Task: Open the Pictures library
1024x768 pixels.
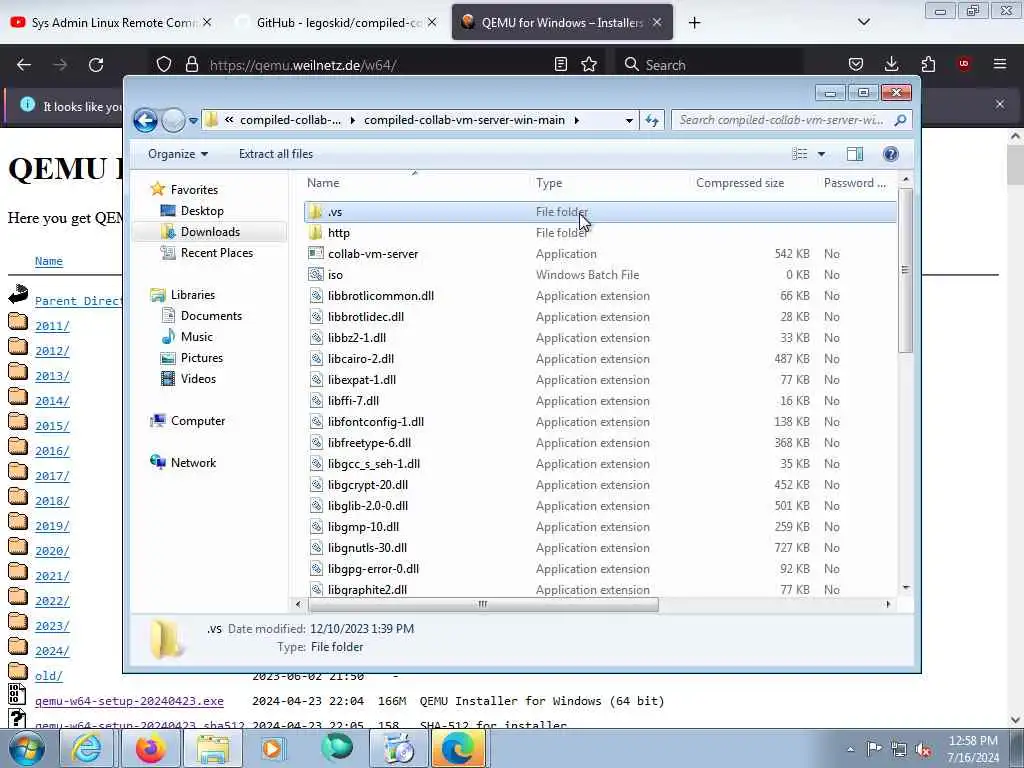Action: click(x=201, y=357)
